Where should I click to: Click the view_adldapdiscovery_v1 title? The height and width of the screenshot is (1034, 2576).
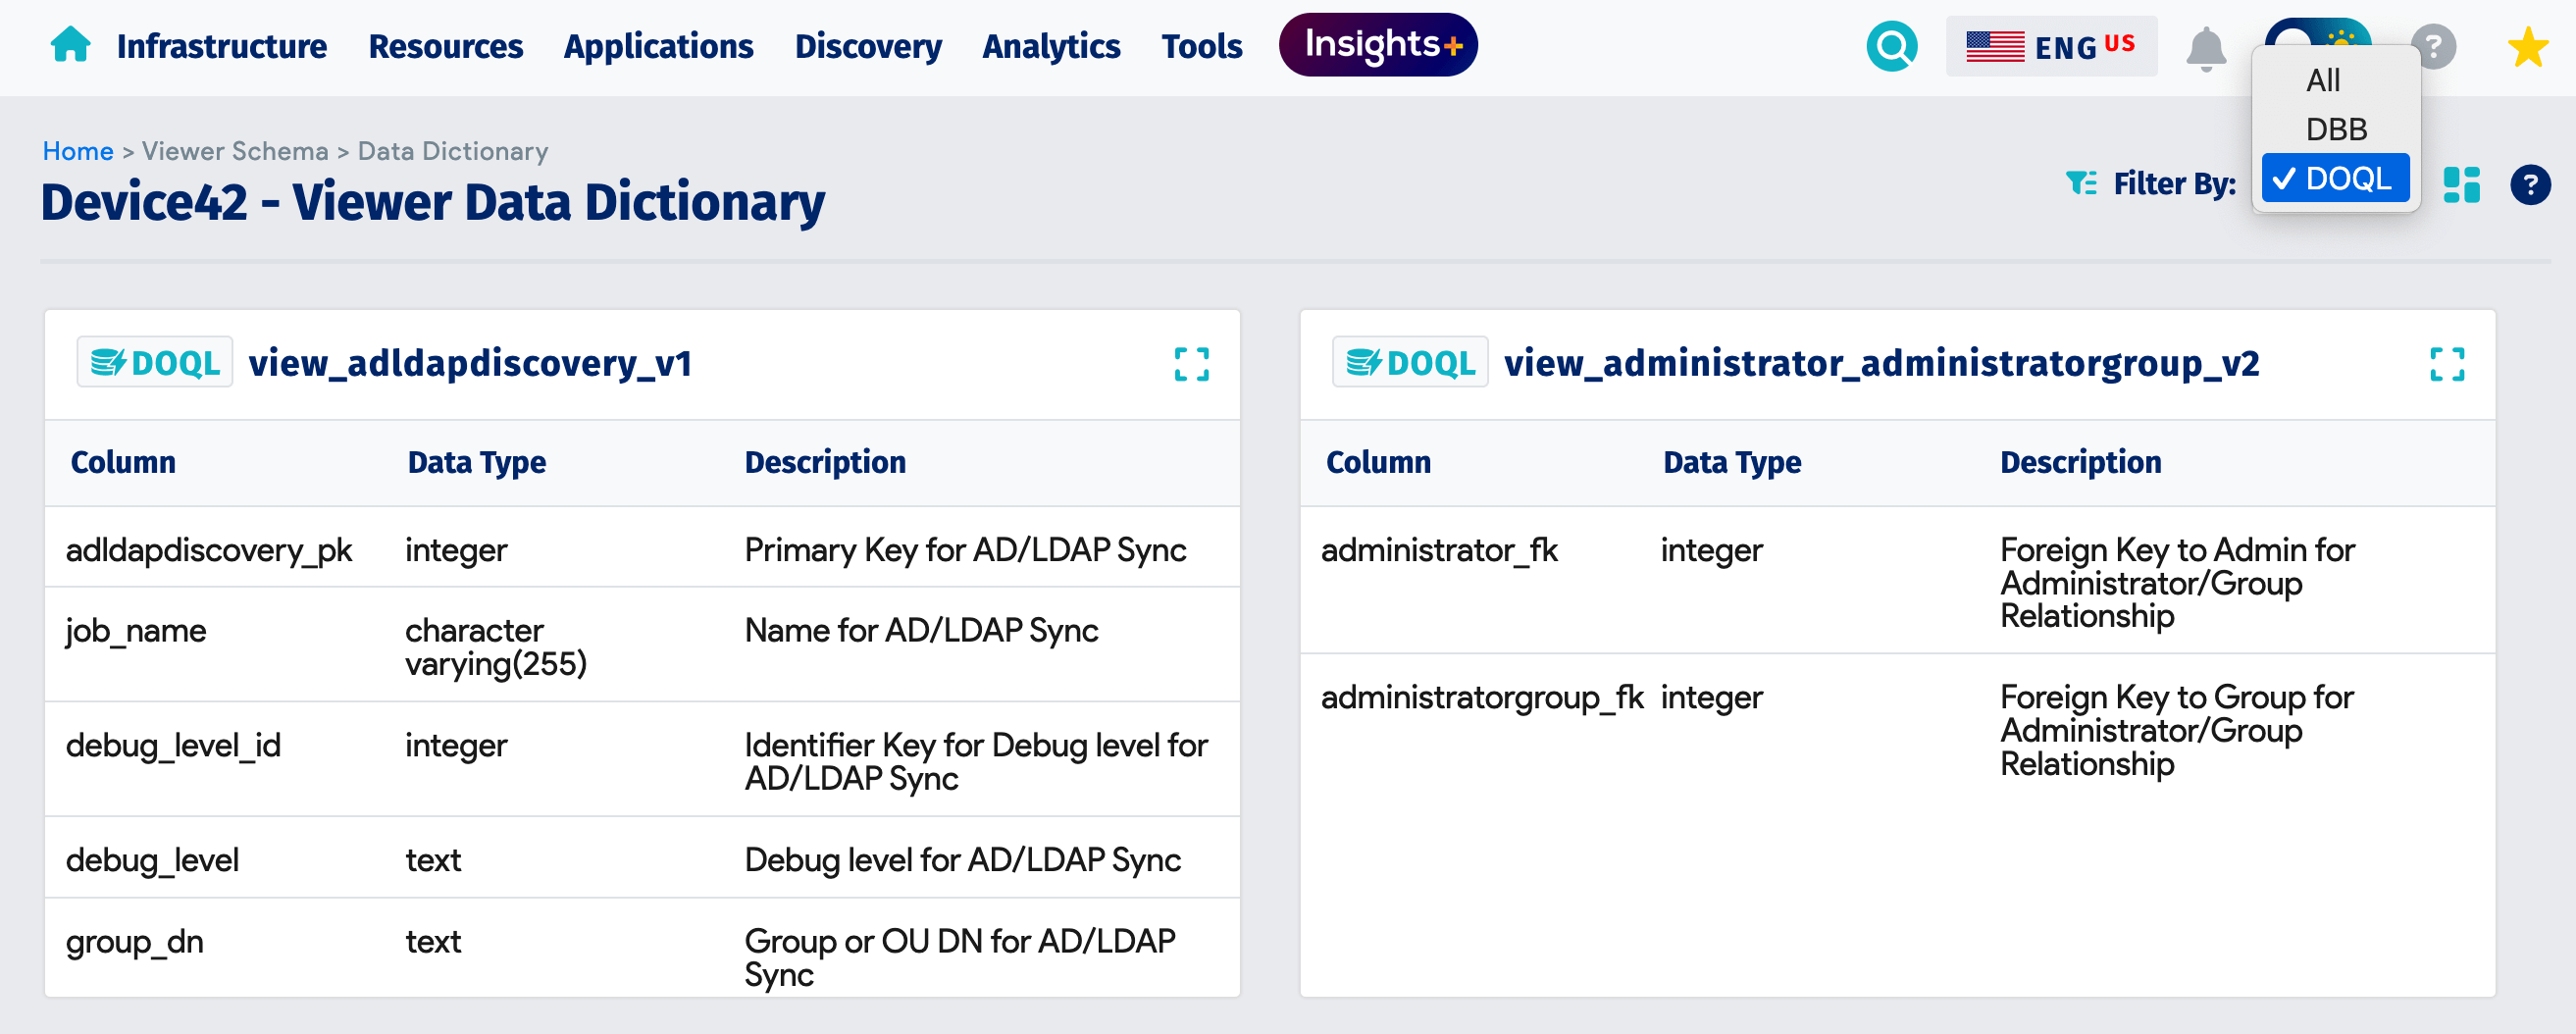coord(470,363)
